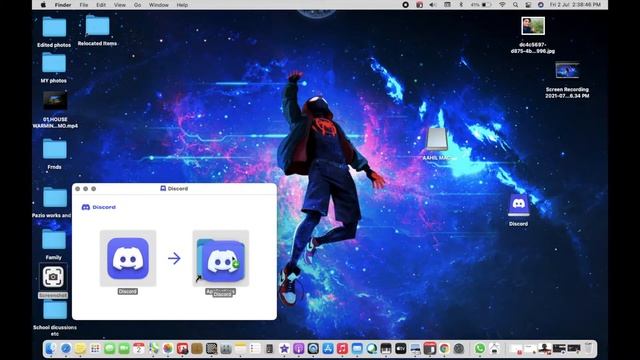Select the Pazio works folder
Image resolution: width=640 pixels, height=360 pixels.
(x=55, y=198)
